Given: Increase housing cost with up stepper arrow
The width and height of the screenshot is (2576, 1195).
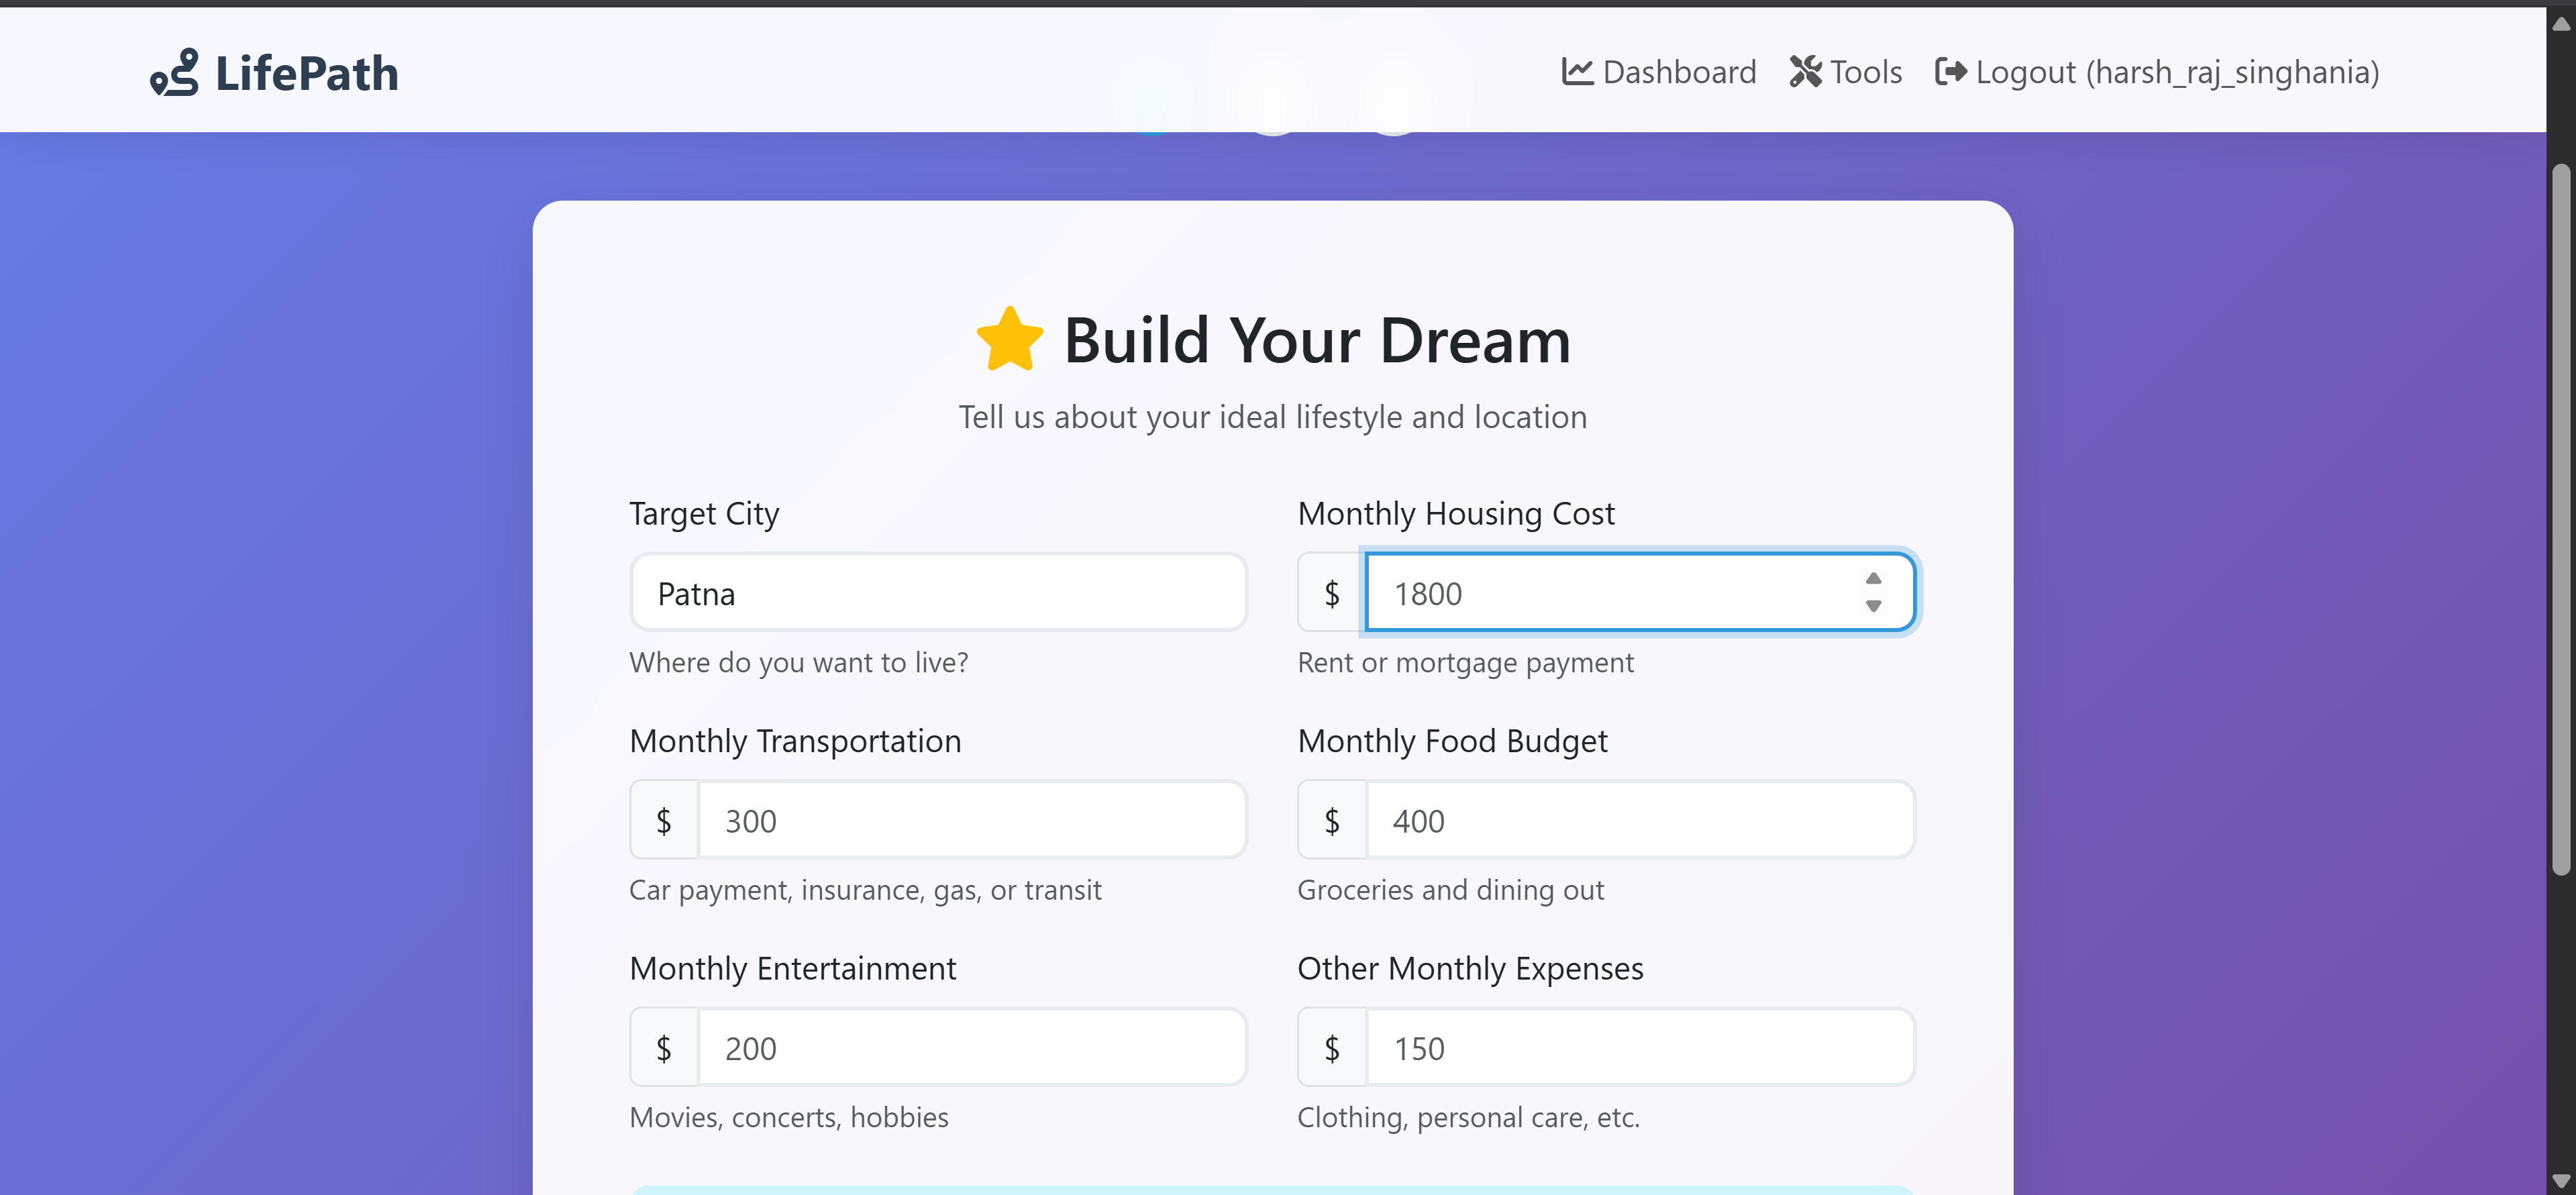Looking at the screenshot, I should (x=1873, y=579).
